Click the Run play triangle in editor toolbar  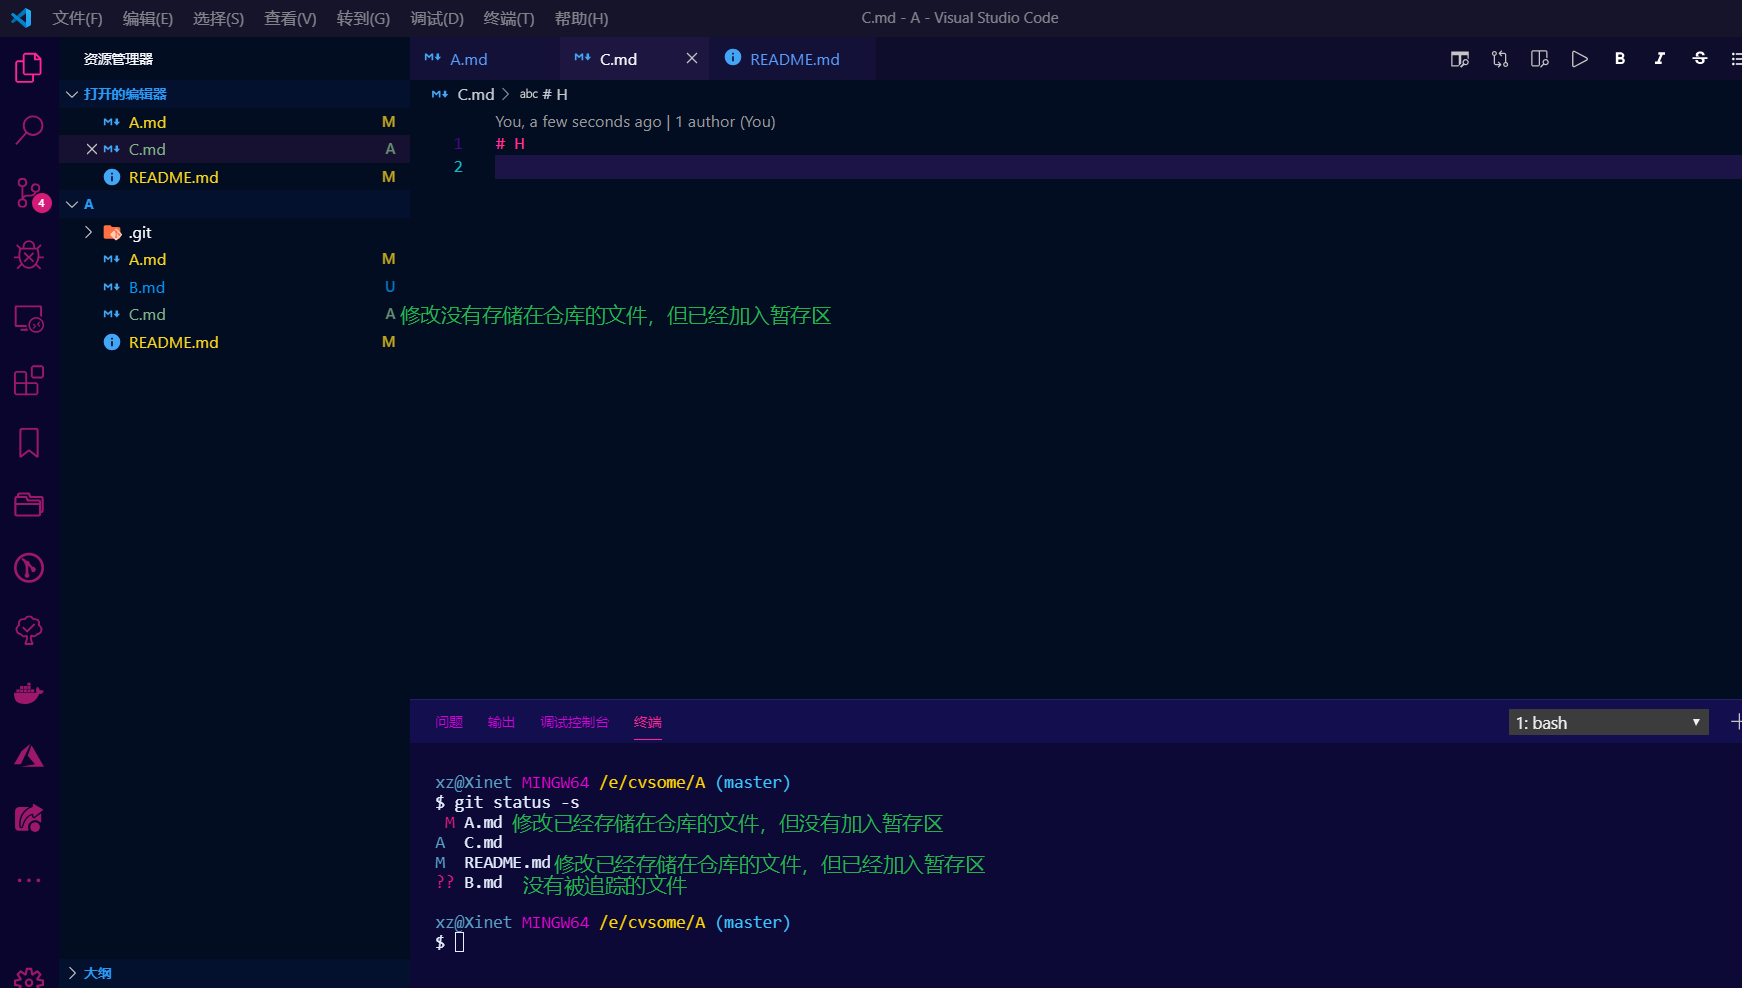(x=1580, y=59)
